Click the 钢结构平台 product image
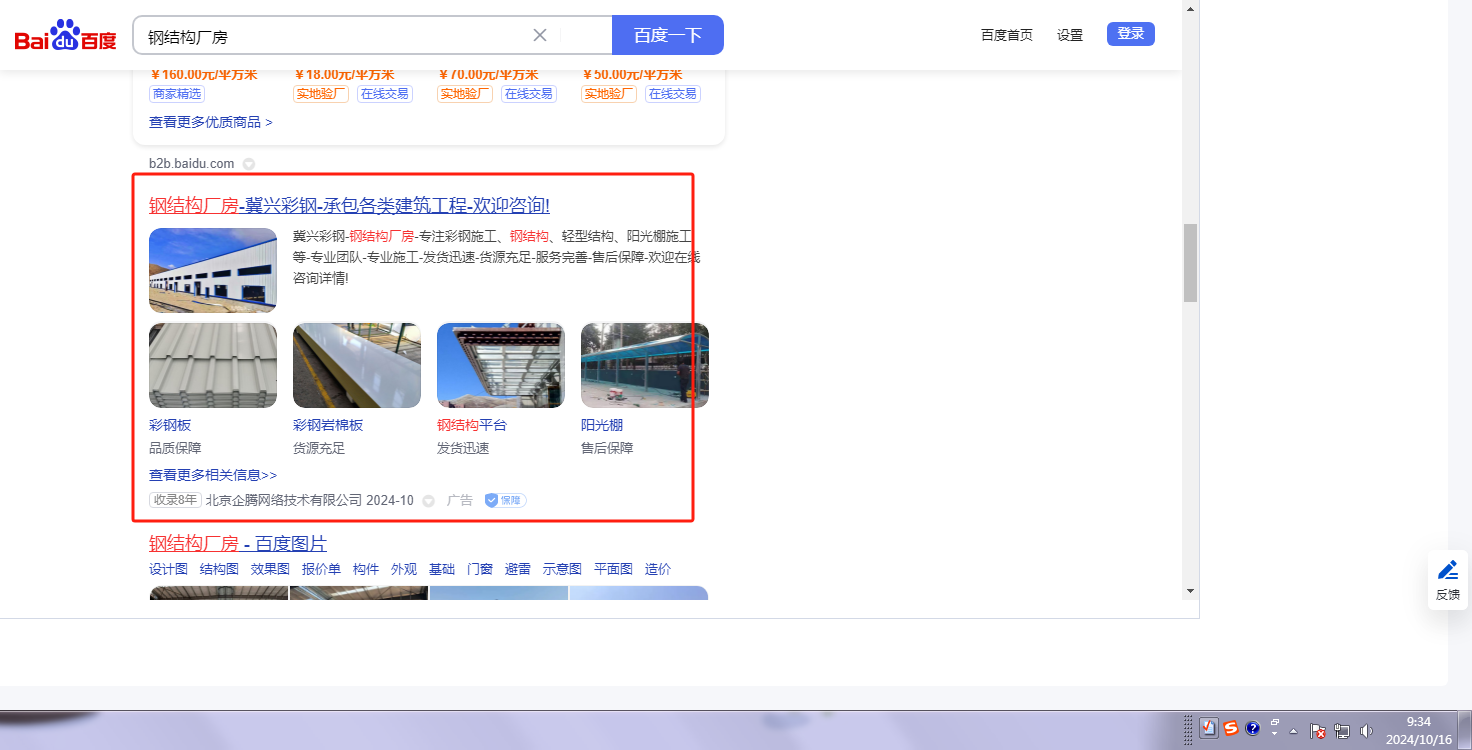Viewport: 1472px width, 750px height. (x=501, y=365)
